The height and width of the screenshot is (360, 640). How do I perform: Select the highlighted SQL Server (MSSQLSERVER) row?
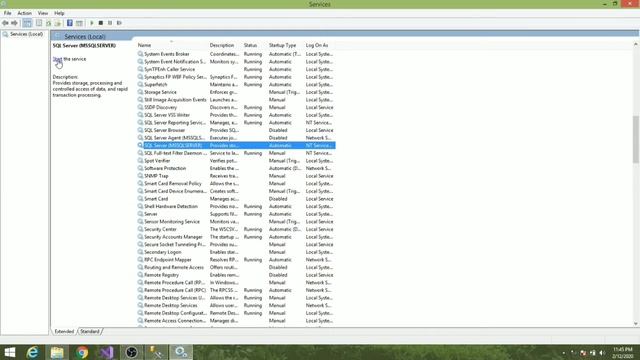point(236,145)
